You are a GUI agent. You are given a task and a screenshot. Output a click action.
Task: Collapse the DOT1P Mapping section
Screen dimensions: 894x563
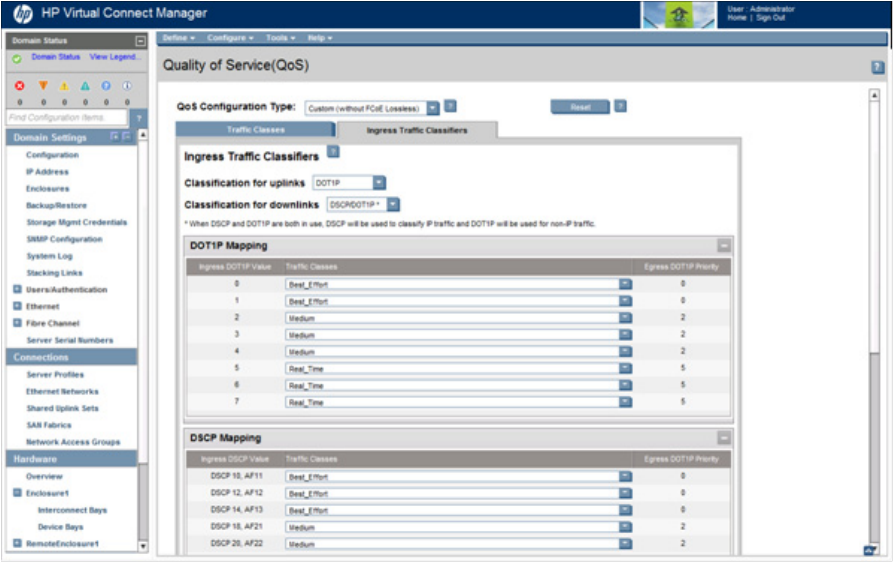(724, 246)
